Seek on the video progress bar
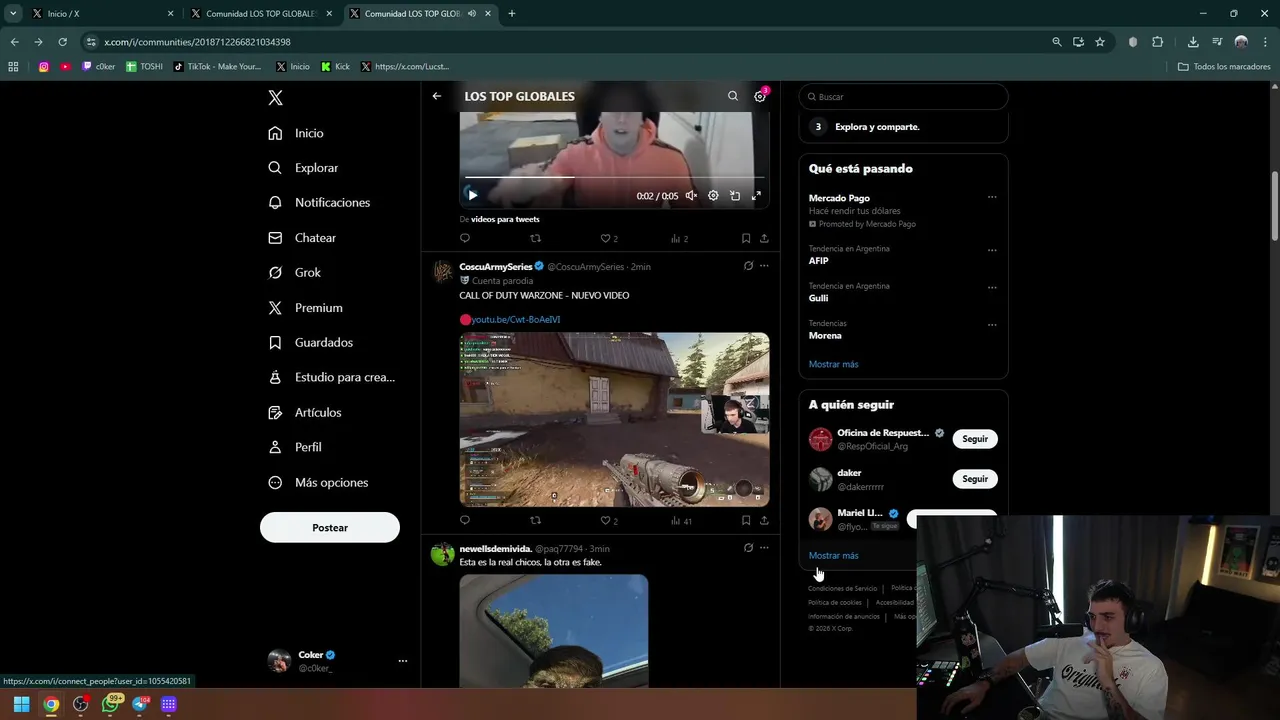Image resolution: width=1280 pixels, height=720 pixels. 614,177
